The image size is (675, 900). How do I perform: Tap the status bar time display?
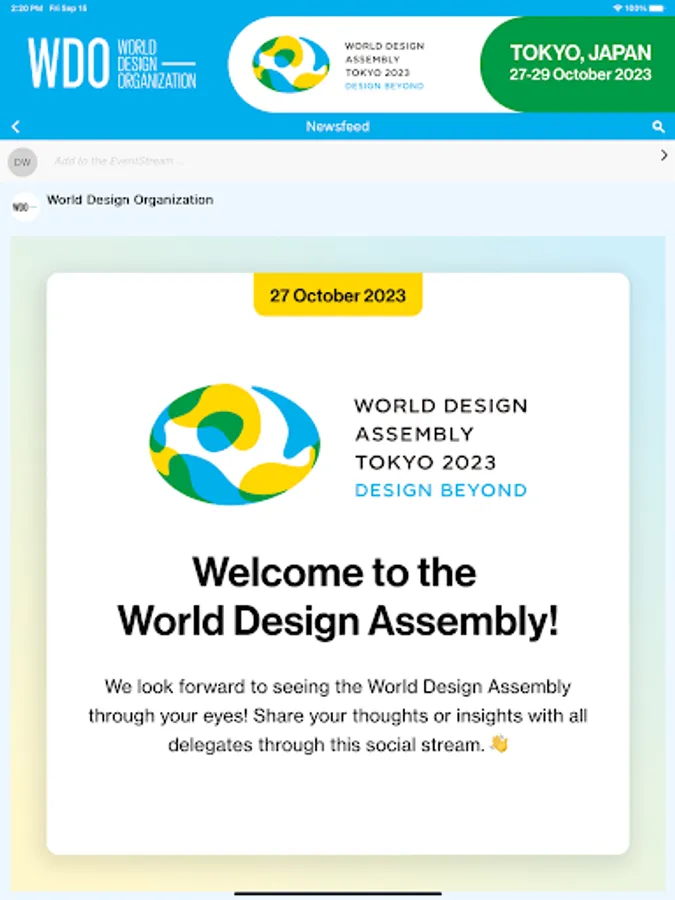[26, 8]
